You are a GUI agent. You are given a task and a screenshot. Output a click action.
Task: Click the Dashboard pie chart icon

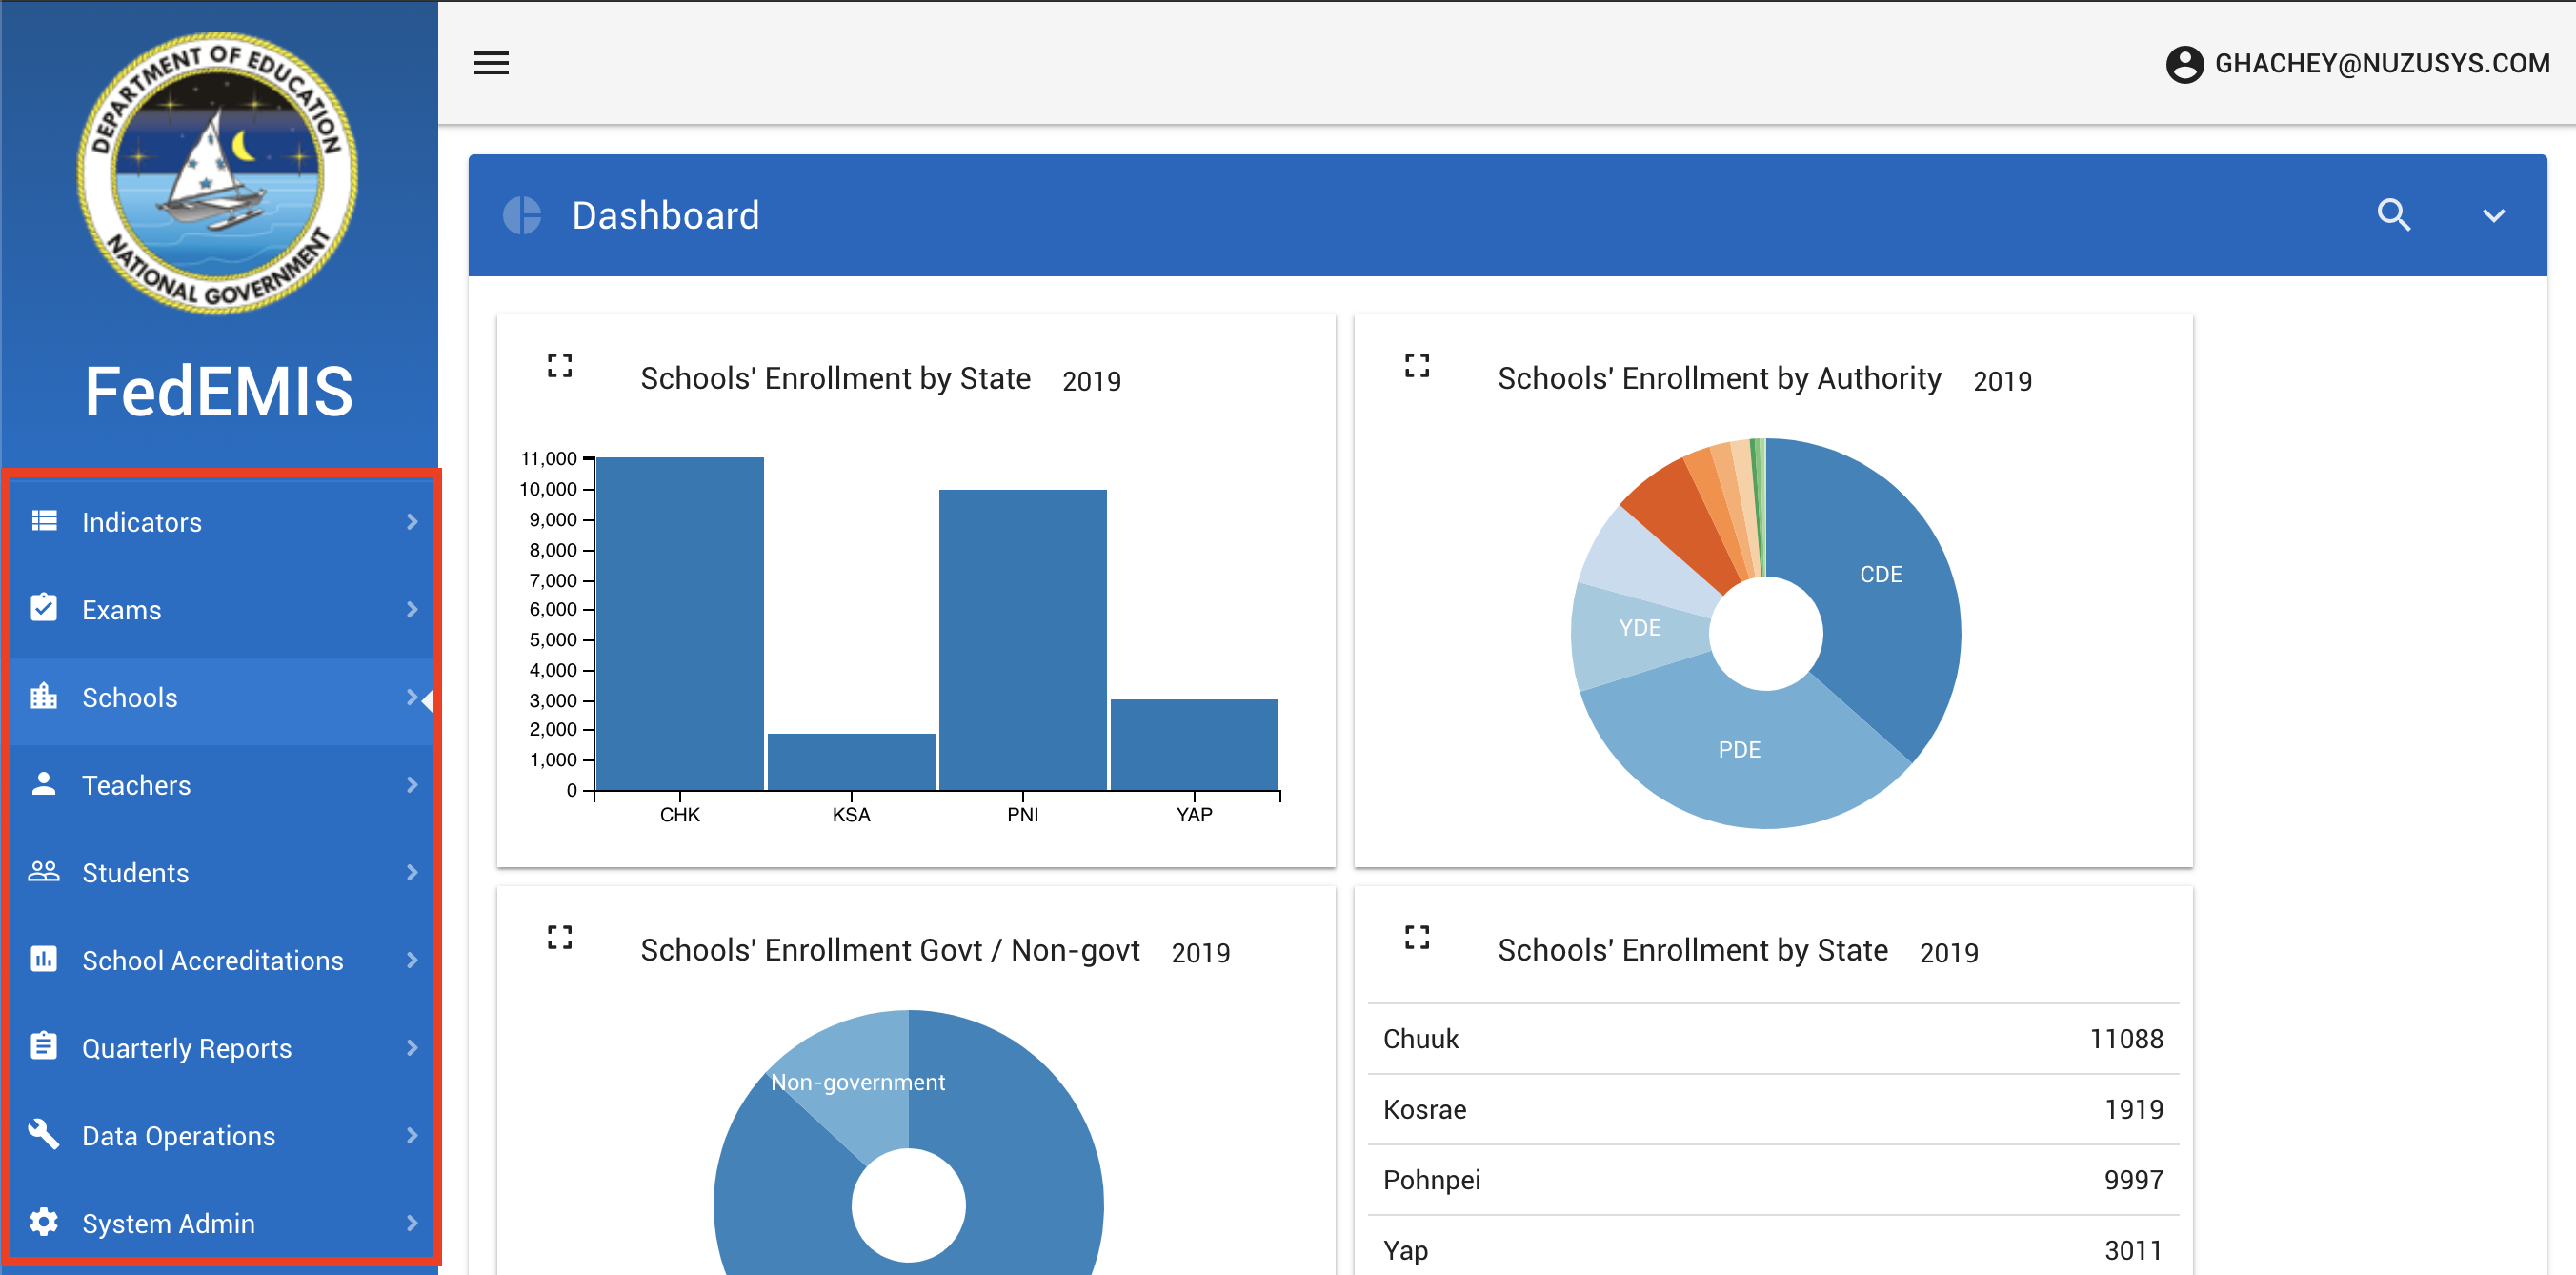coord(522,215)
